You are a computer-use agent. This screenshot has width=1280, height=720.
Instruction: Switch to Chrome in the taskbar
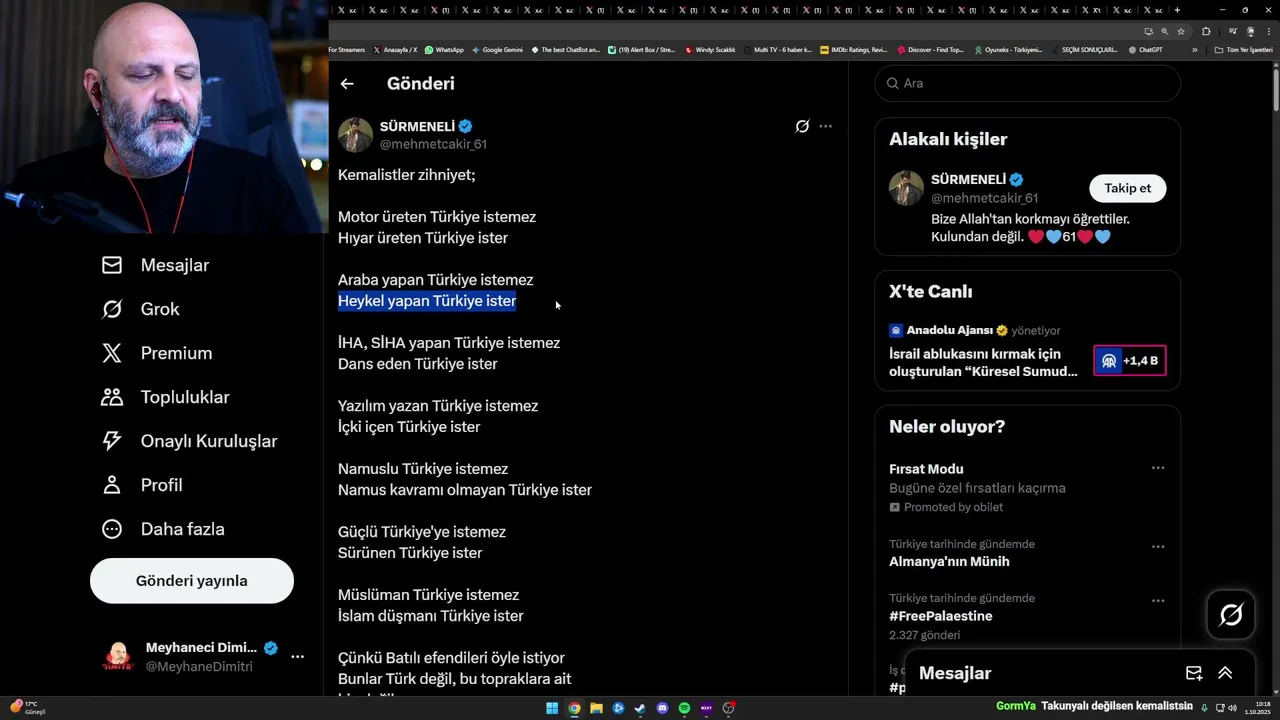point(574,708)
